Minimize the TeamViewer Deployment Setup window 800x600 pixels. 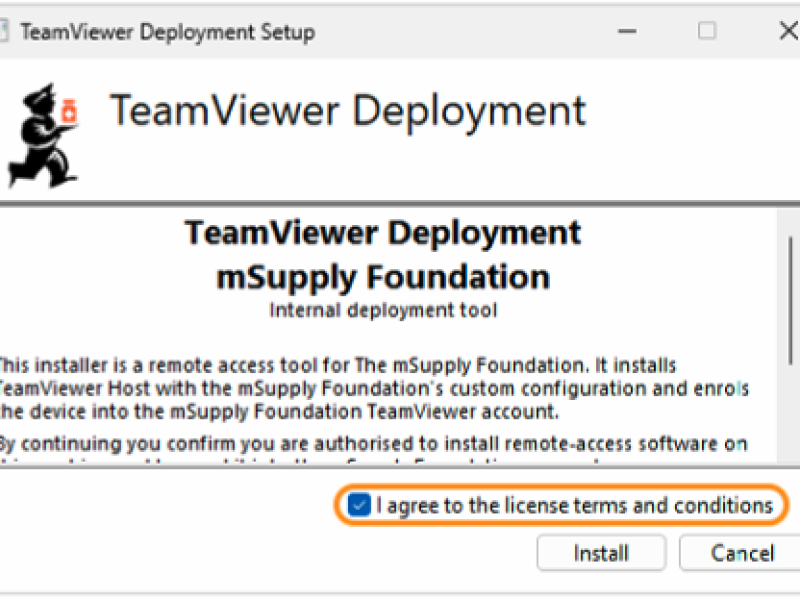[x=627, y=31]
